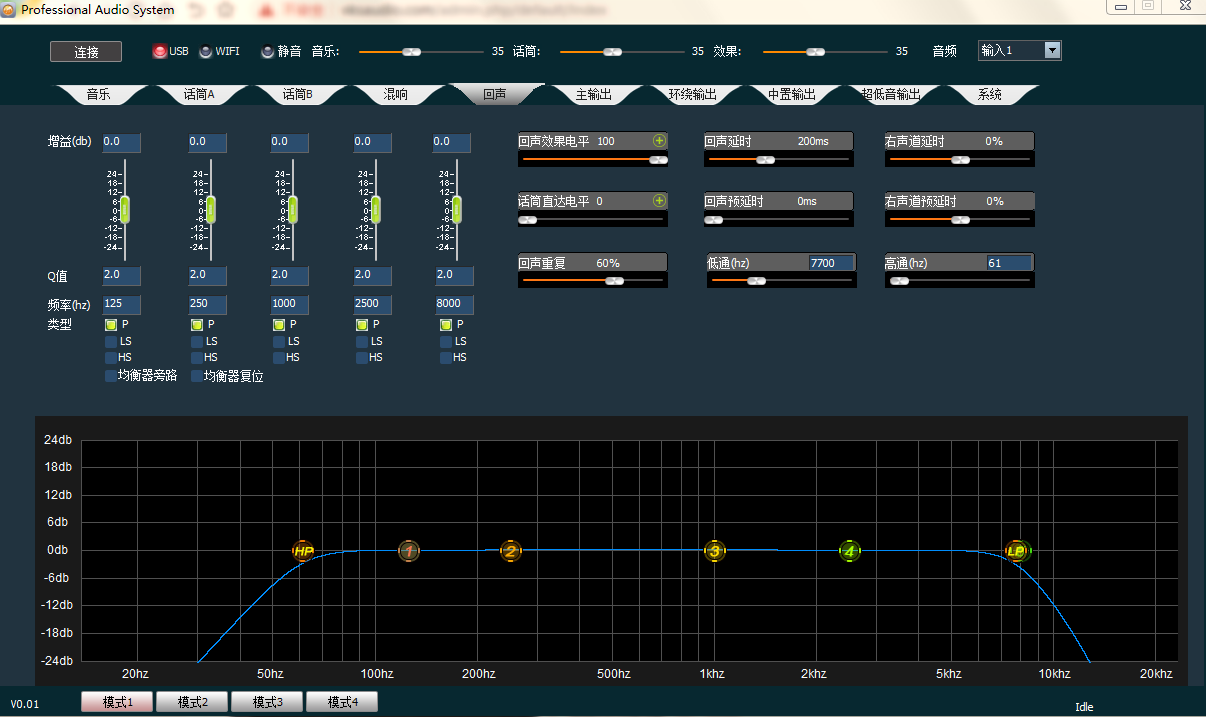
Task: Toggle P type for the 1000 Hz band
Action: pyautogui.click(x=279, y=325)
